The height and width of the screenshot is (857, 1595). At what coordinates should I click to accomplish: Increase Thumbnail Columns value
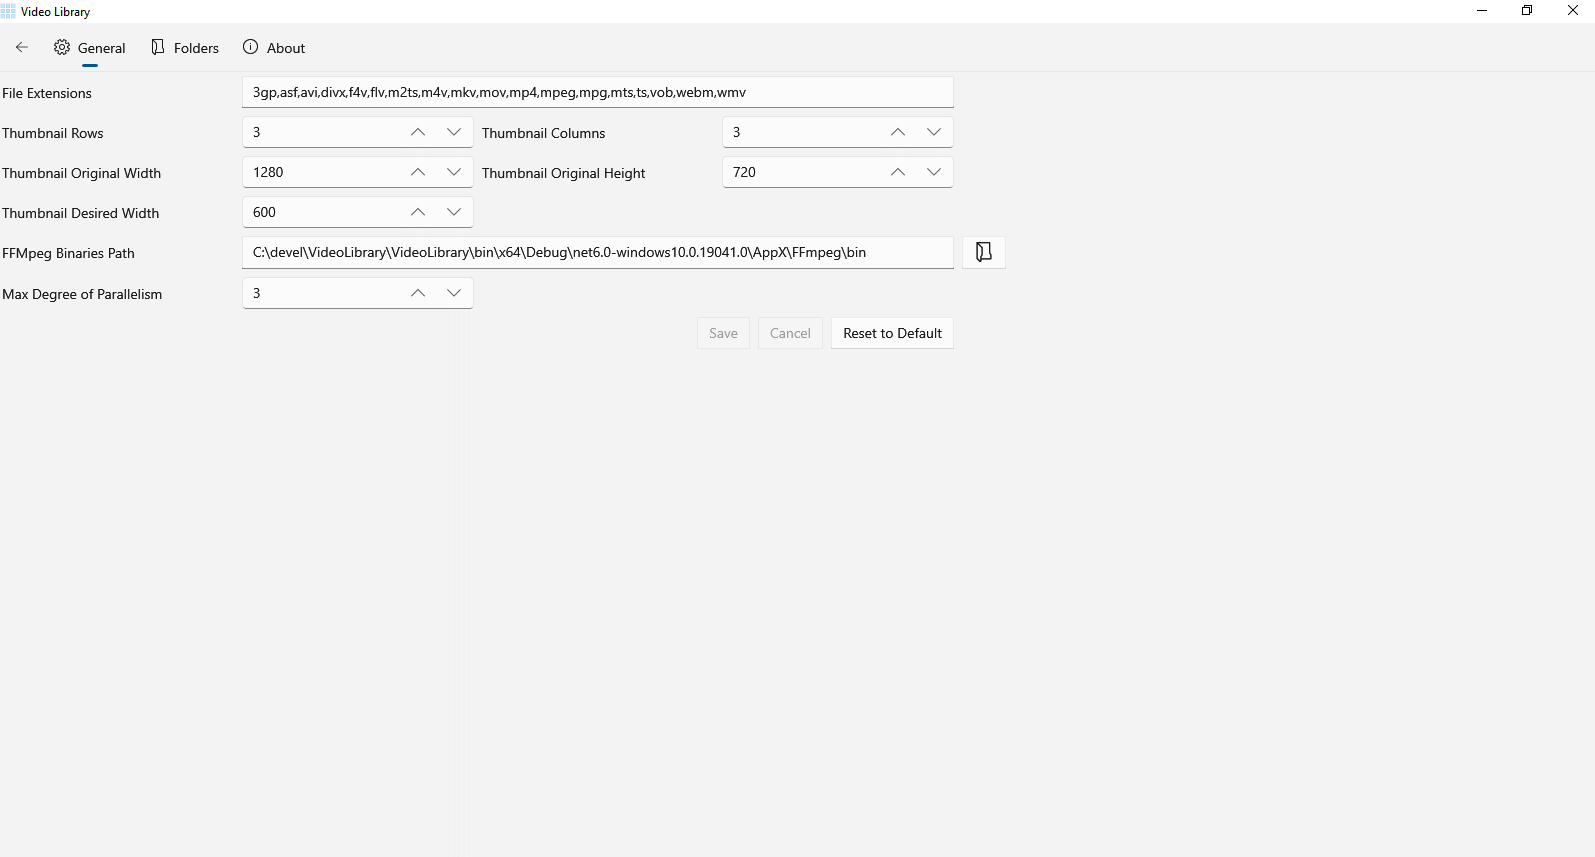pos(898,132)
